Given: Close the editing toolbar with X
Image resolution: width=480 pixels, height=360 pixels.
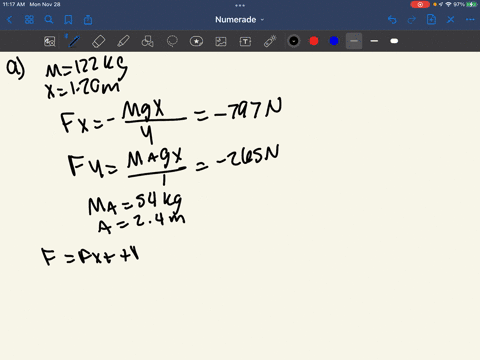Looking at the screenshot, I should (451, 20).
